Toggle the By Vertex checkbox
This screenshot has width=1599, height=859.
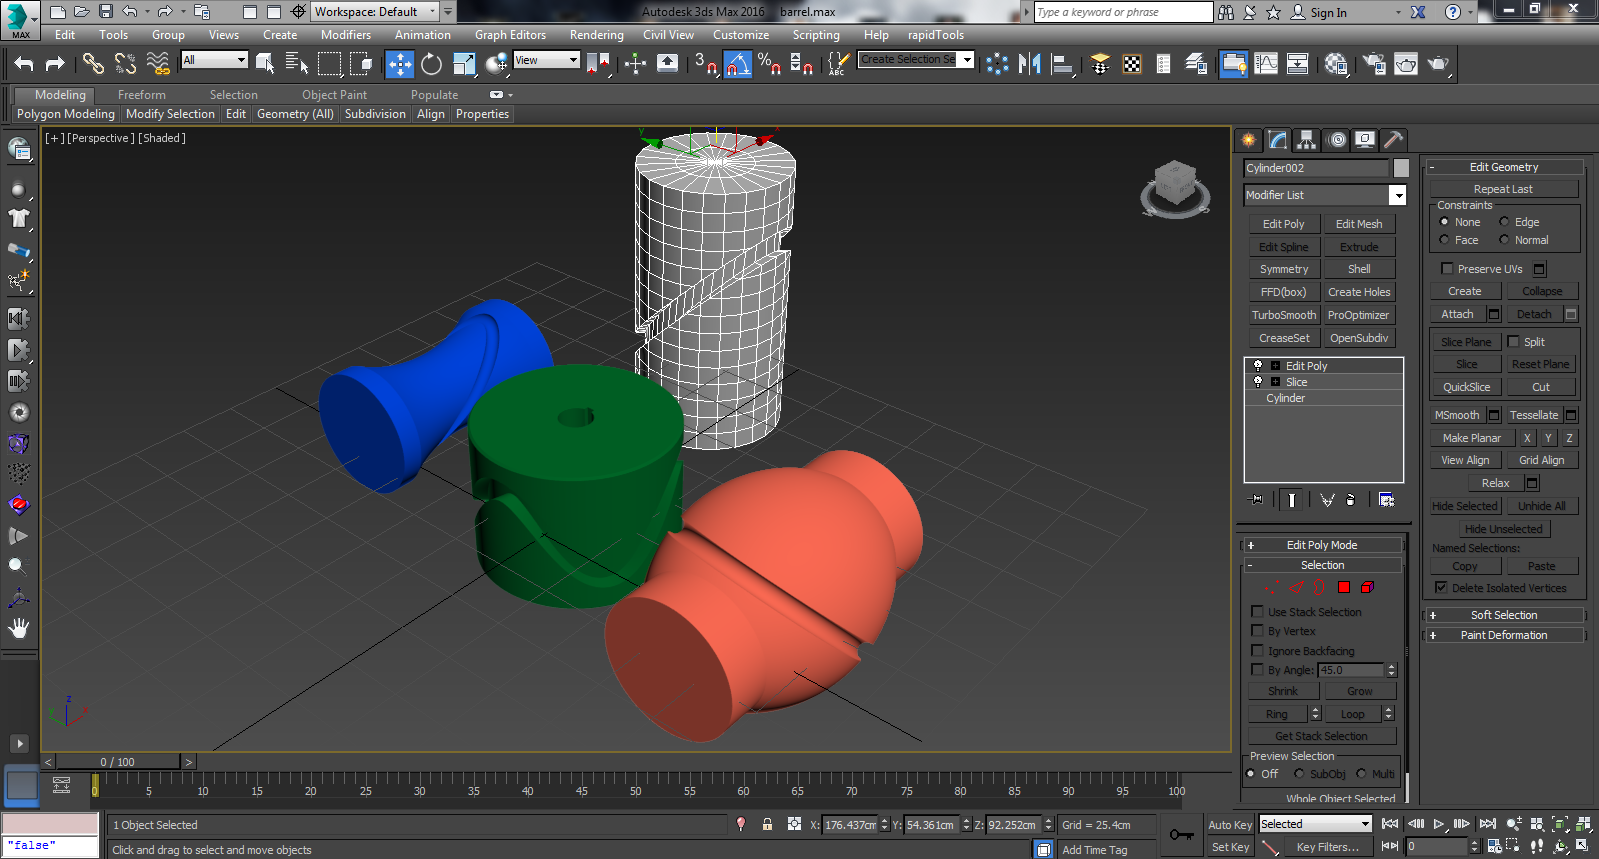pos(1258,631)
